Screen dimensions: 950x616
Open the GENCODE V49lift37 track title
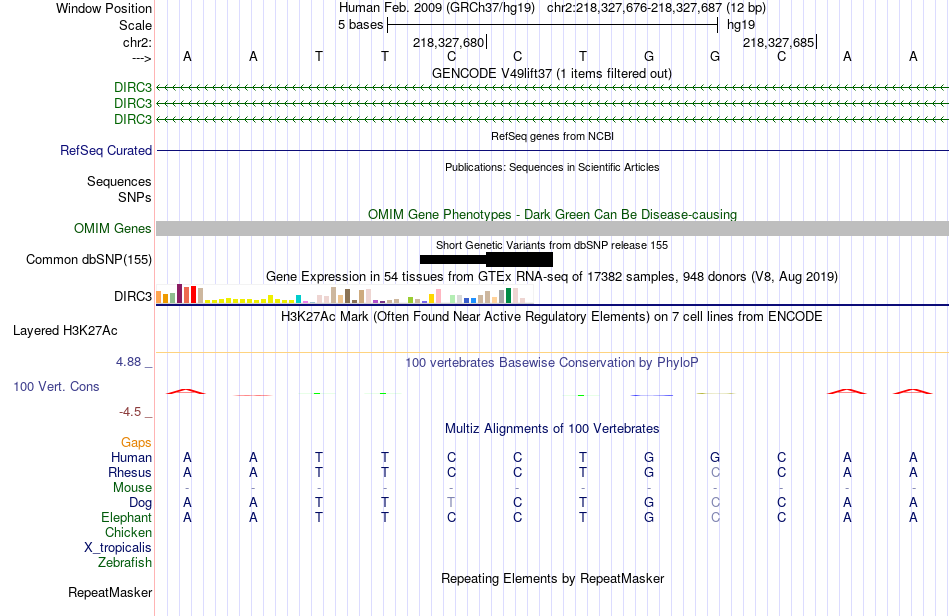pos(552,73)
